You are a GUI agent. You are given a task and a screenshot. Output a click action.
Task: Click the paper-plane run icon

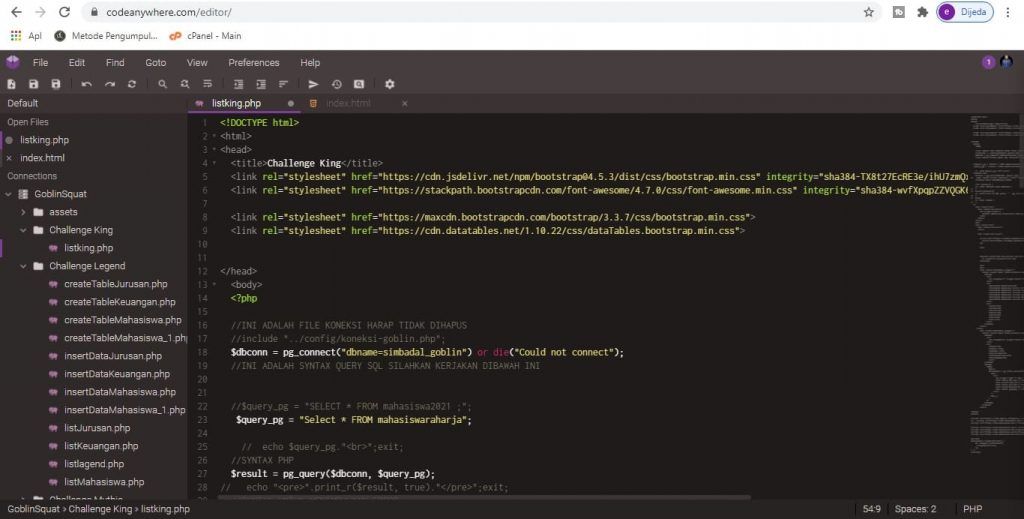313,85
